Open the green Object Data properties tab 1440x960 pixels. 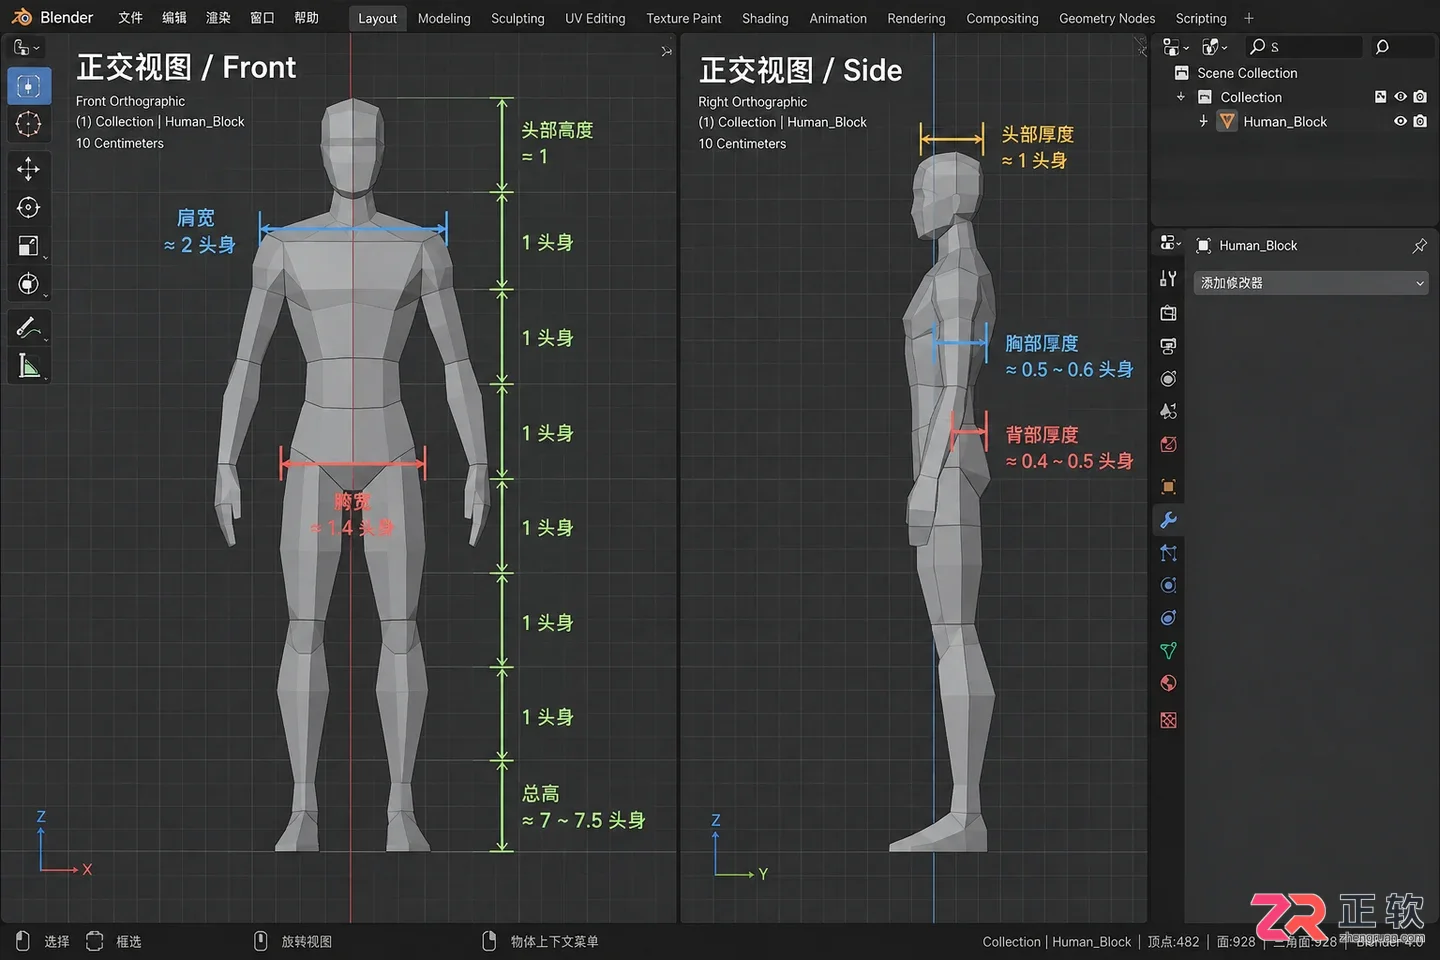coord(1168,651)
